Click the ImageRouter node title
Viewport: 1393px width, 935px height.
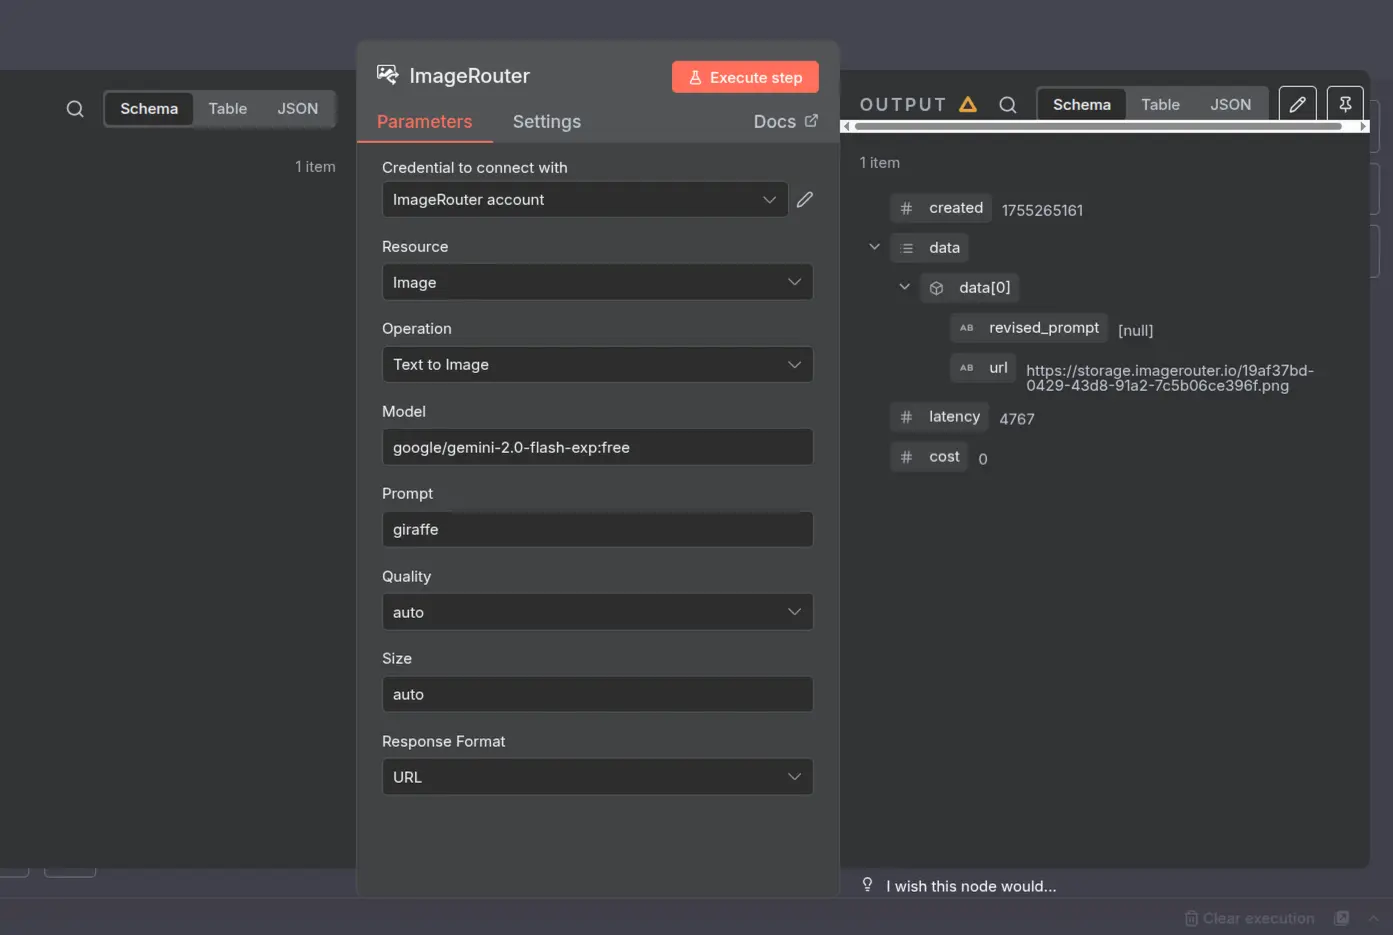469,76
